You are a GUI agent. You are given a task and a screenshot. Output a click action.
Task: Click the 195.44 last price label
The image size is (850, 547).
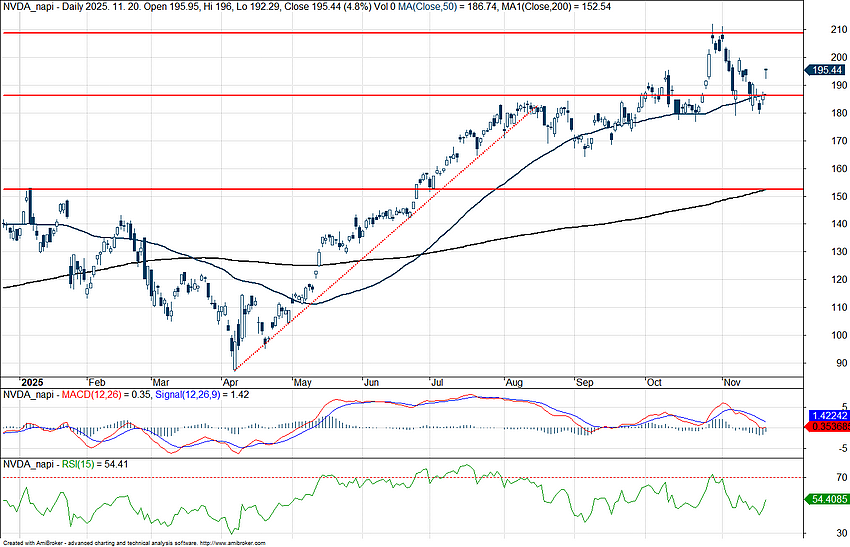[x=826, y=70]
